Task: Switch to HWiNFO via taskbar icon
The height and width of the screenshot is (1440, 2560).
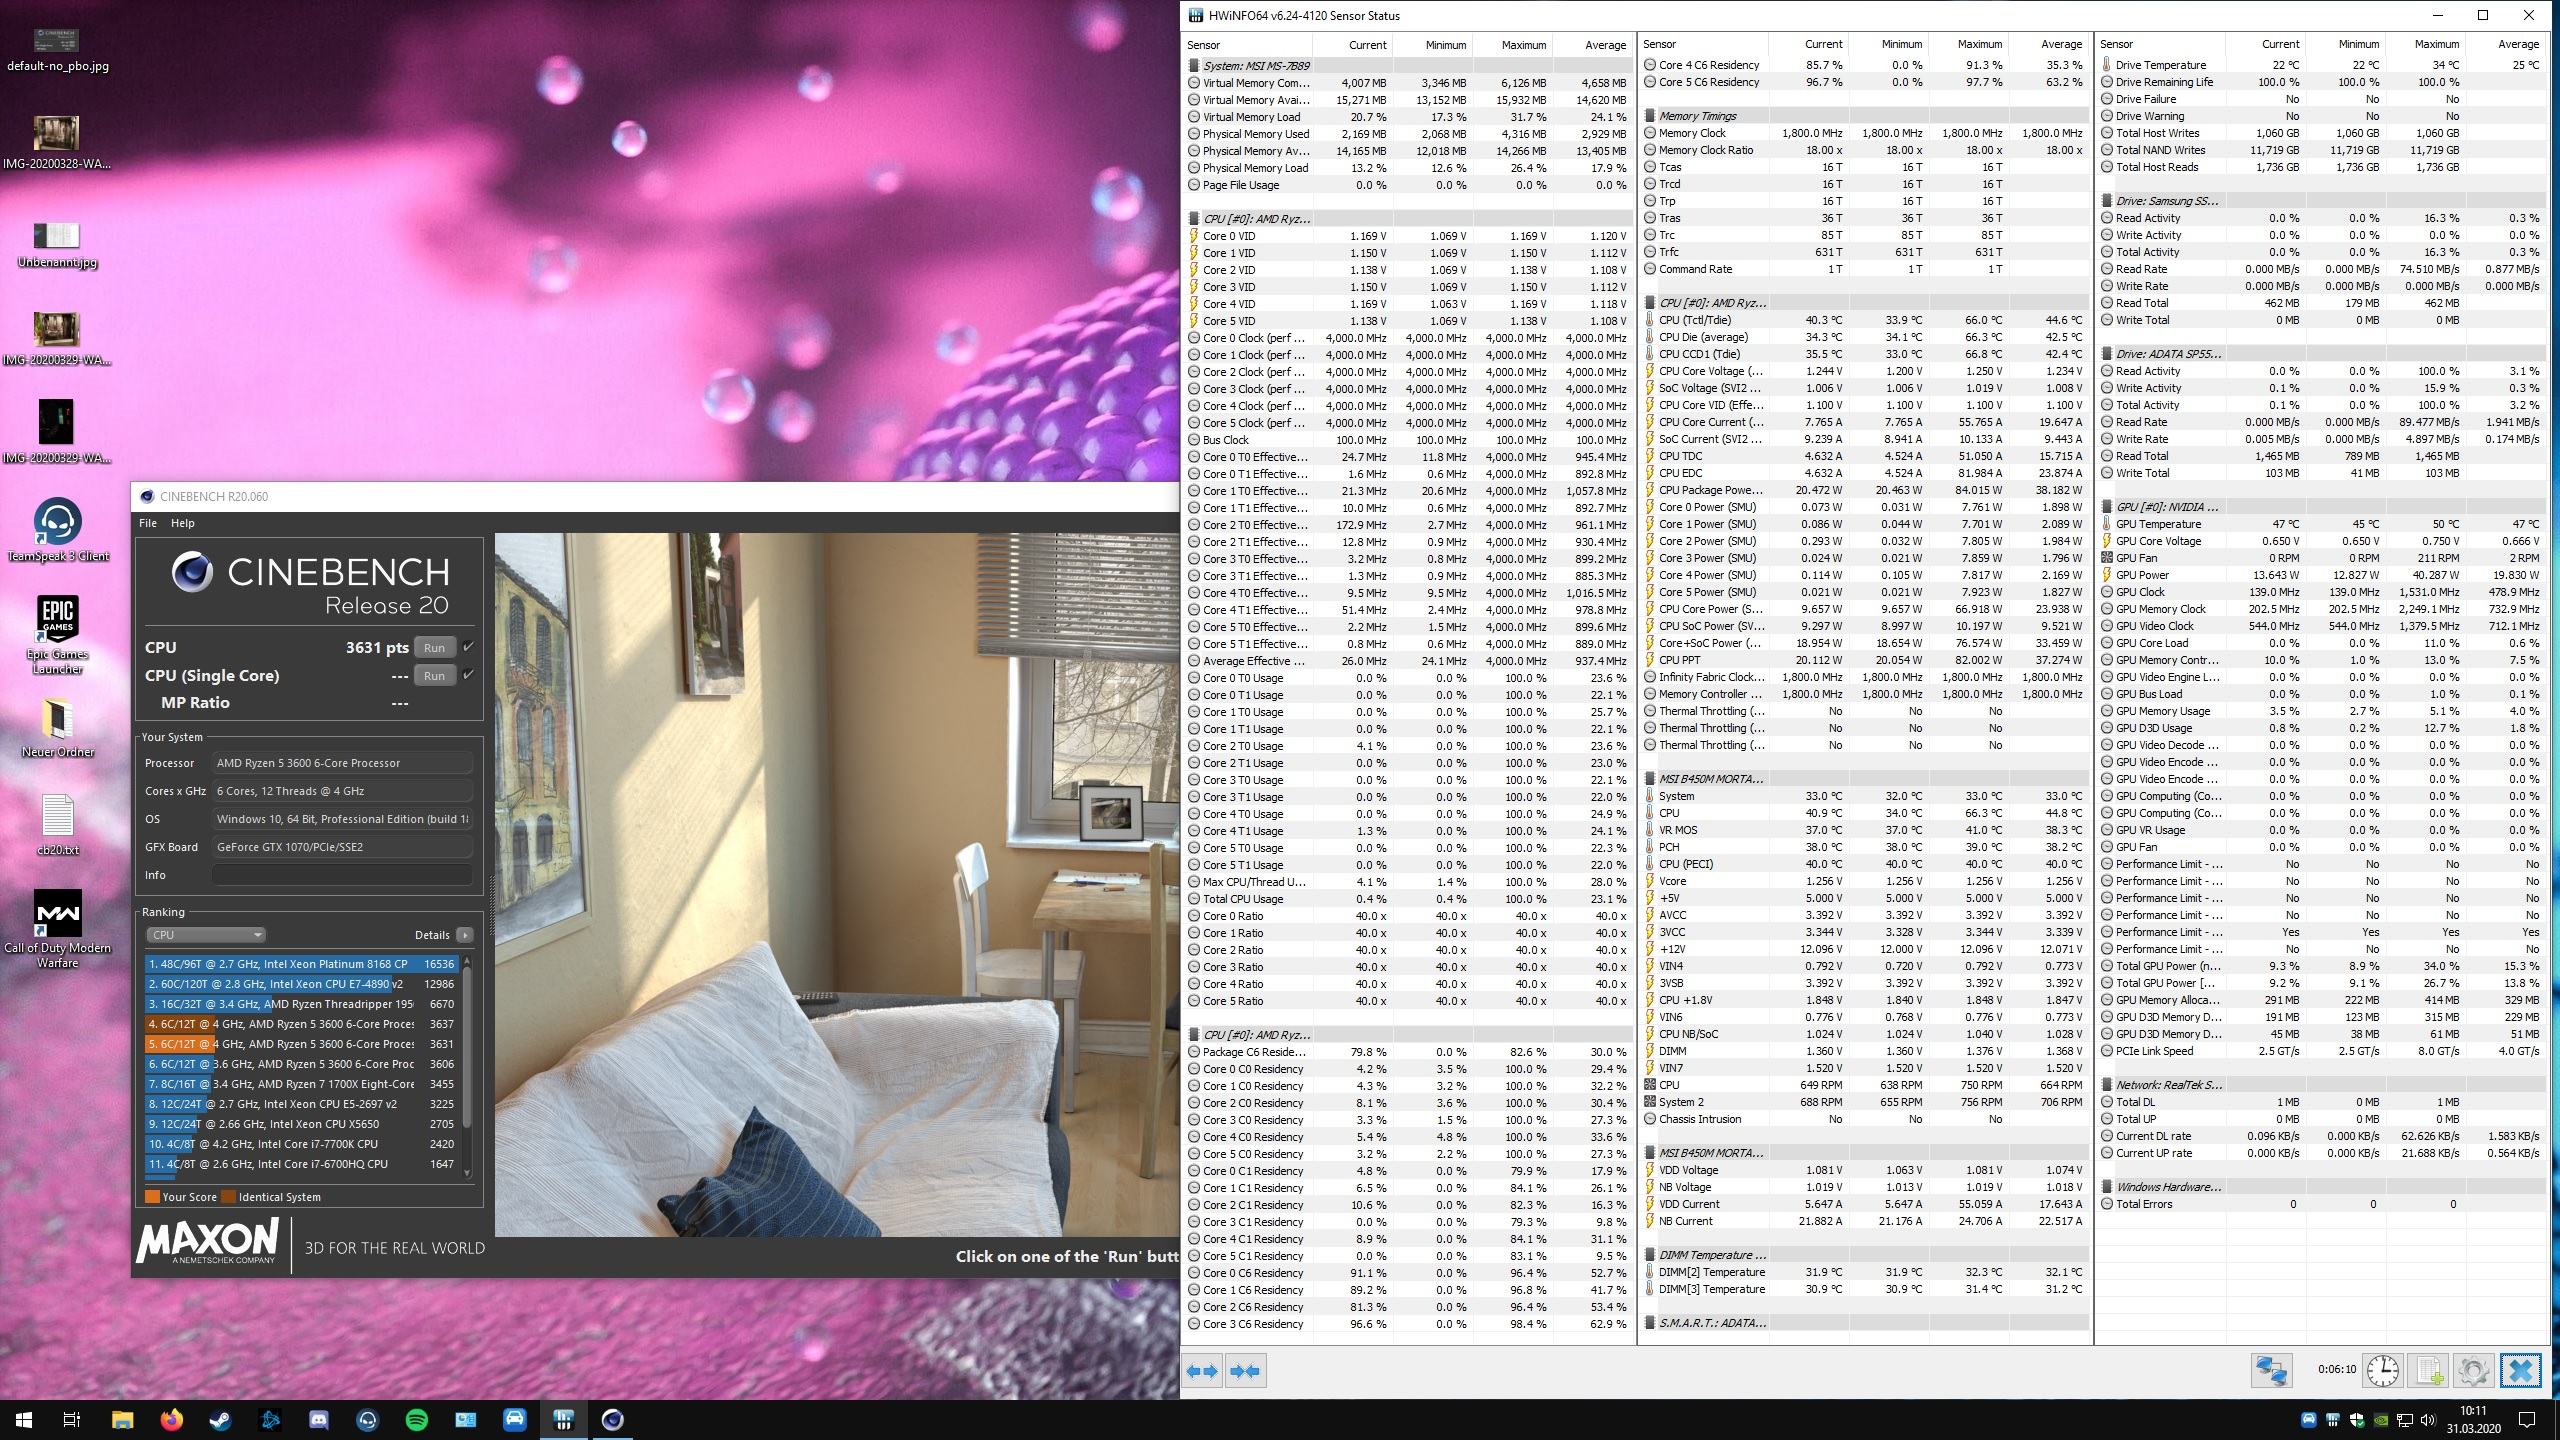Action: pos(563,1419)
